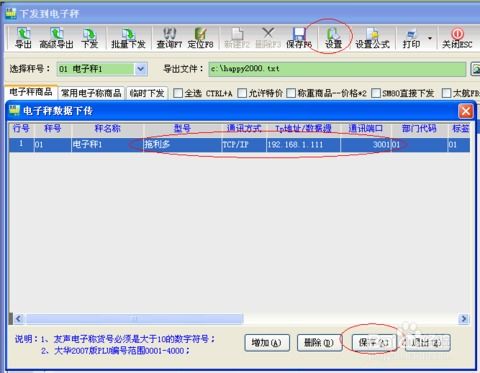Toggle the 全选 CTRL+A checkbox
480x373 pixels.
178,93
